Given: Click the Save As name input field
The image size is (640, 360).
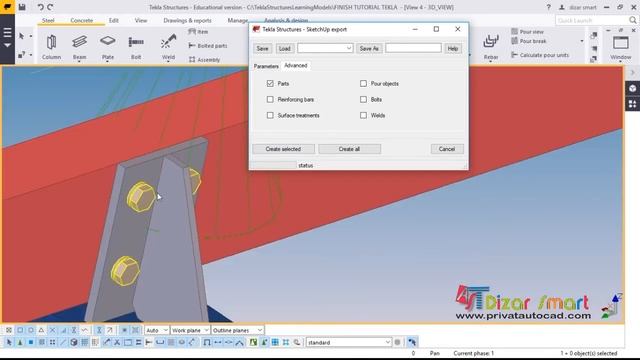Looking at the screenshot, I should [413, 48].
